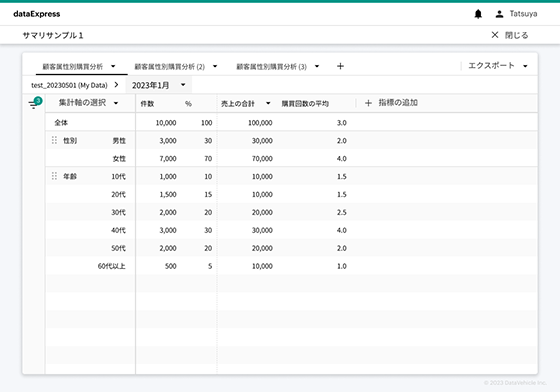
Task: Grab the drag handle beside 性別
Action: (54, 140)
